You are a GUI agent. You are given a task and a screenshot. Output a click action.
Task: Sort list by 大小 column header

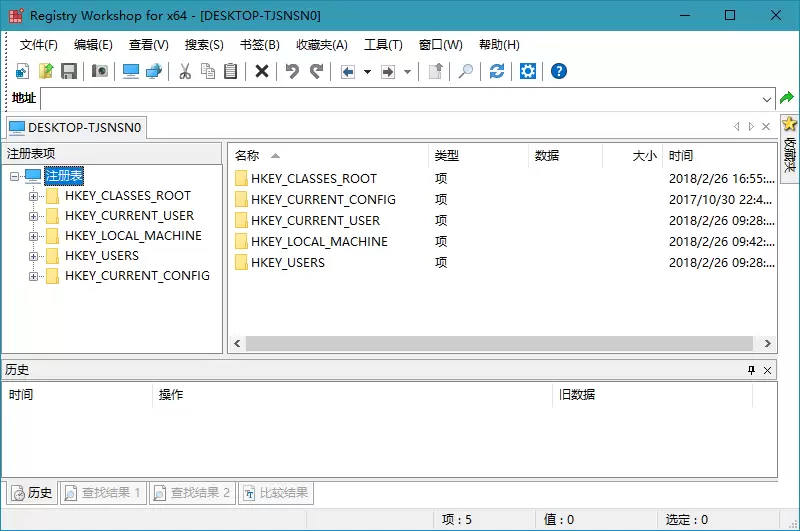(633, 156)
